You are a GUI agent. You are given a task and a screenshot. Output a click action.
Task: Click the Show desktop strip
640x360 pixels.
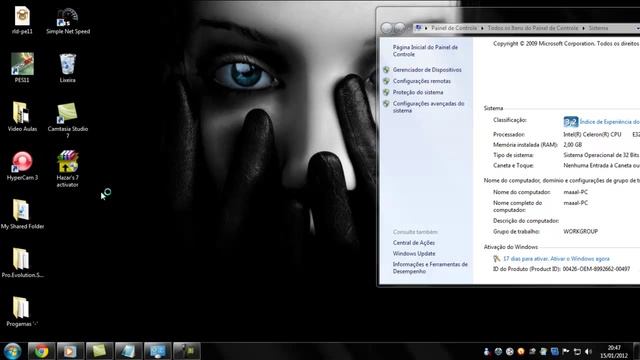click(x=637, y=351)
